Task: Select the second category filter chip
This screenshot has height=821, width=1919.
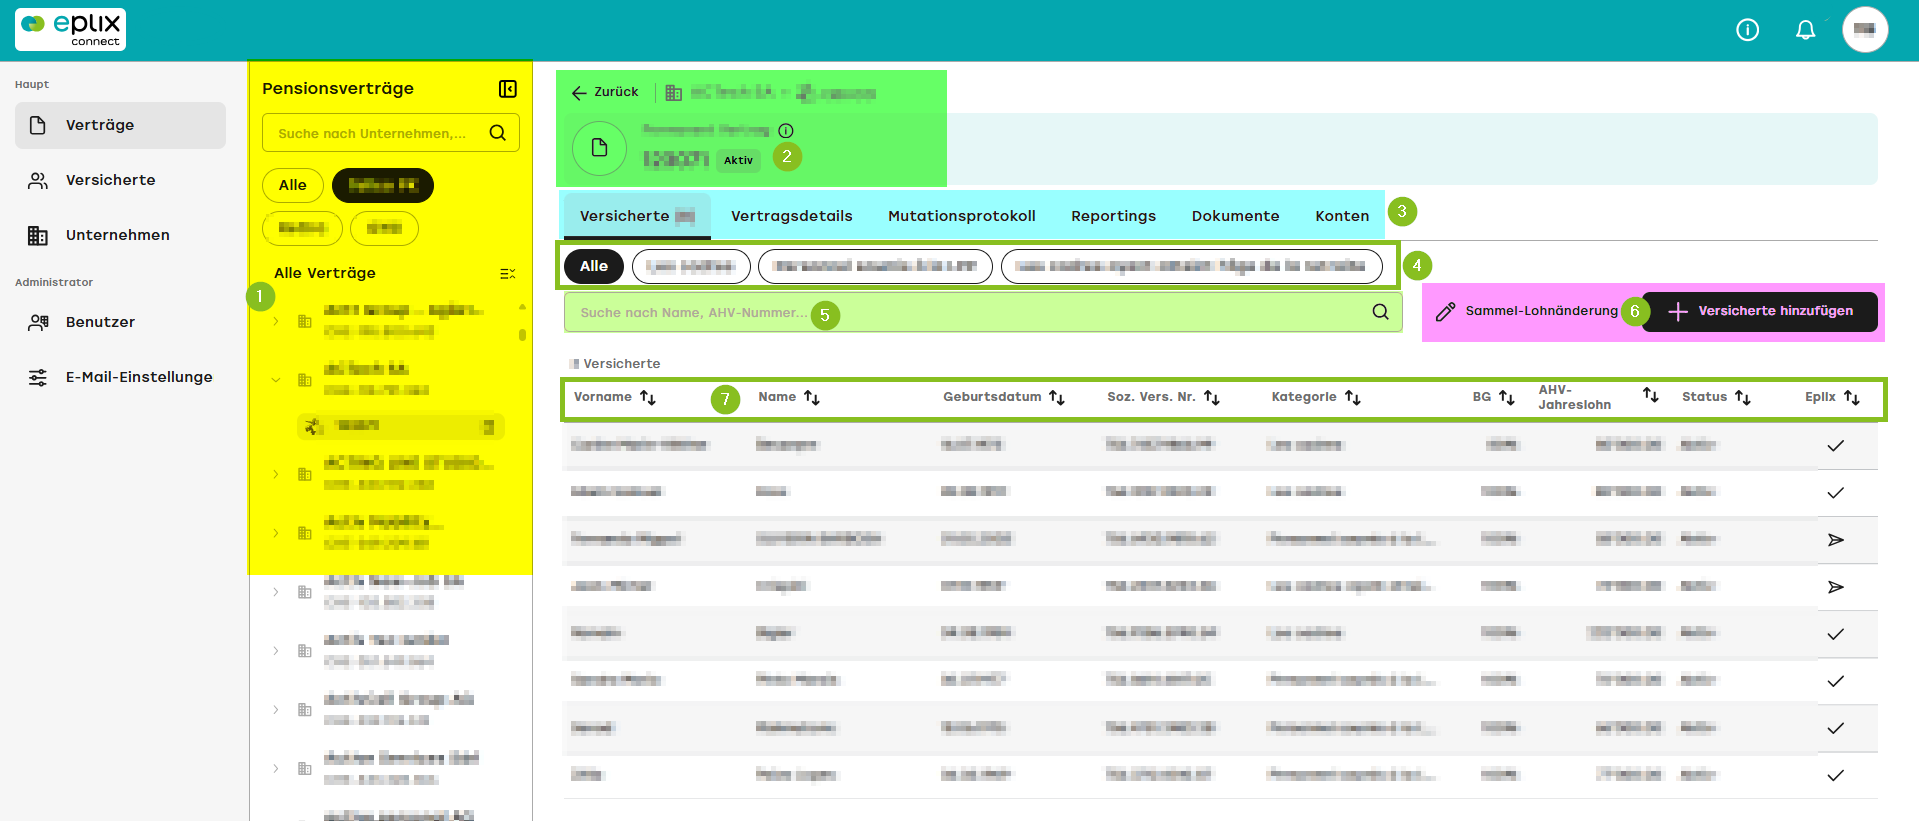Action: [691, 266]
